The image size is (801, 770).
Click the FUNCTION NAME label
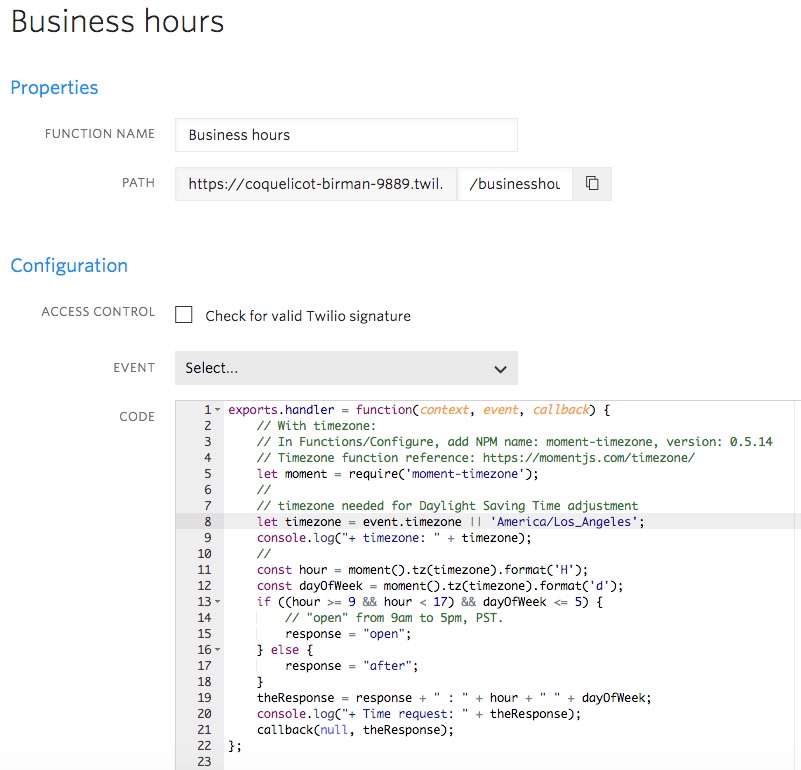coord(100,134)
